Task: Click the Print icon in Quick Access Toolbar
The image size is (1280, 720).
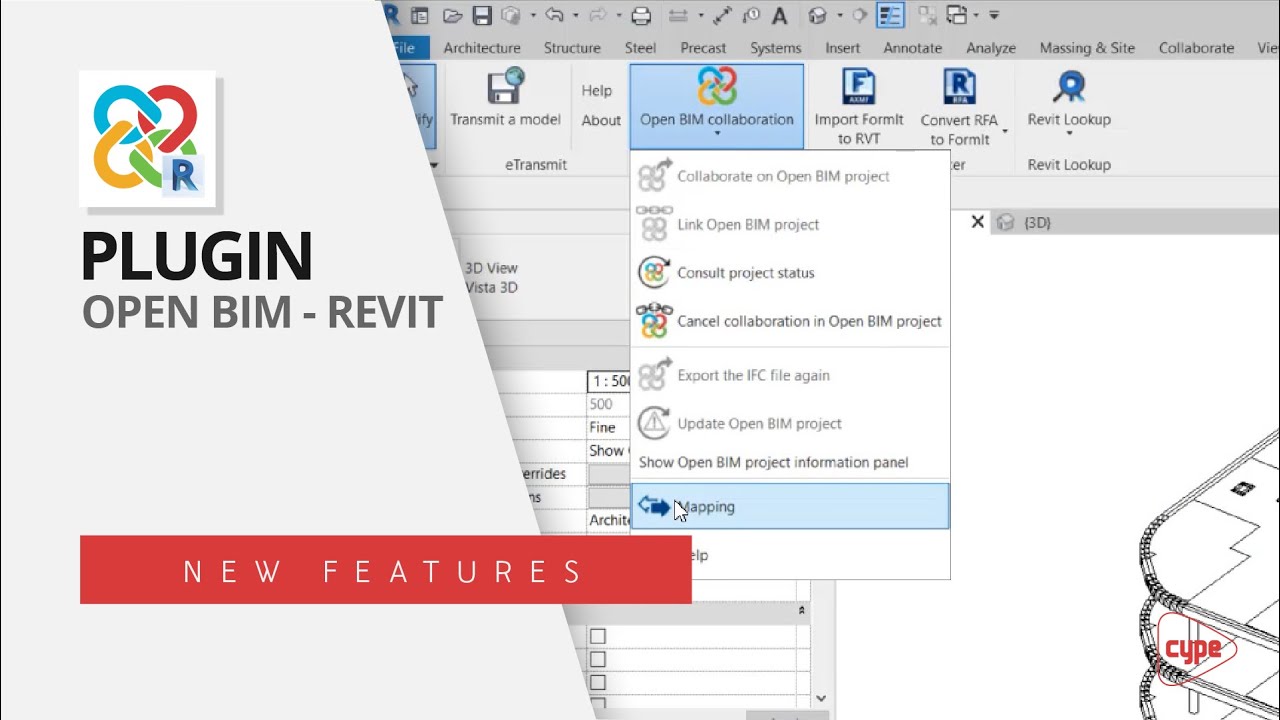Action: pyautogui.click(x=643, y=15)
